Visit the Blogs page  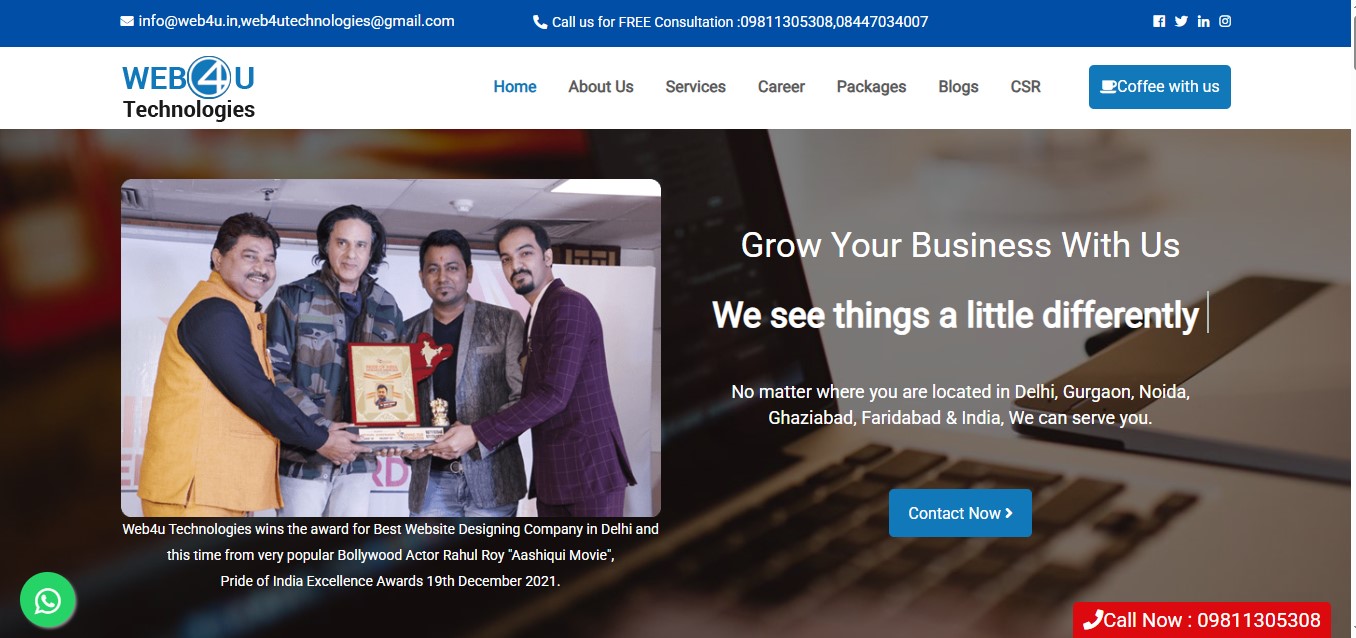[x=958, y=87]
